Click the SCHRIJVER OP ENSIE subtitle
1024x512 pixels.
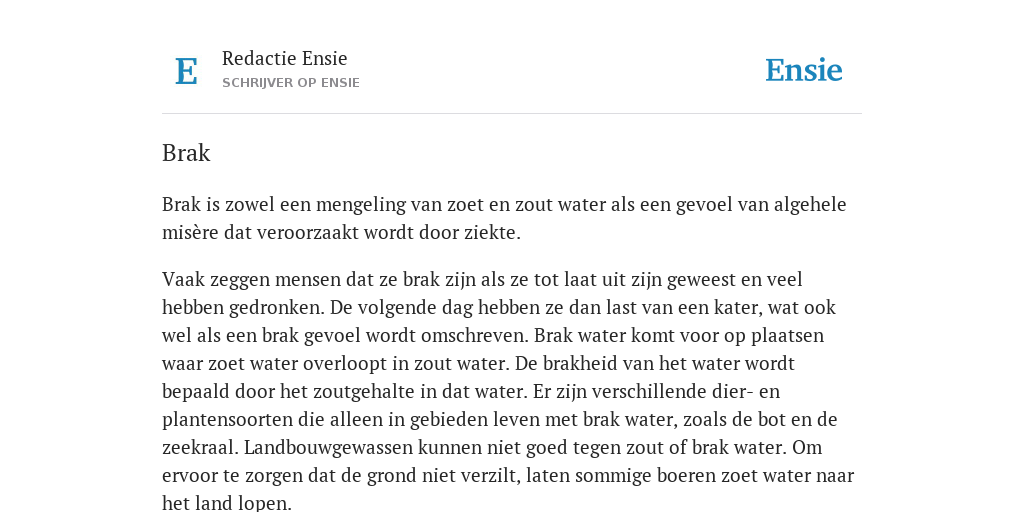point(291,83)
